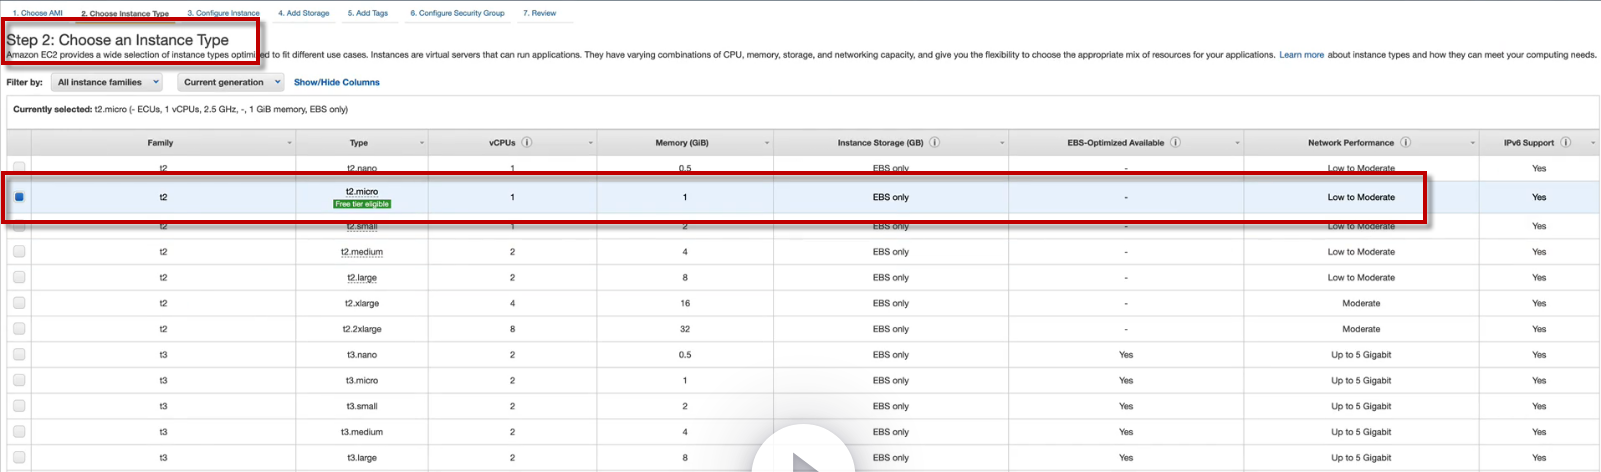This screenshot has width=1601, height=472.
Task: Click the EBS-Optimized Available info icon
Action: coord(1175,142)
